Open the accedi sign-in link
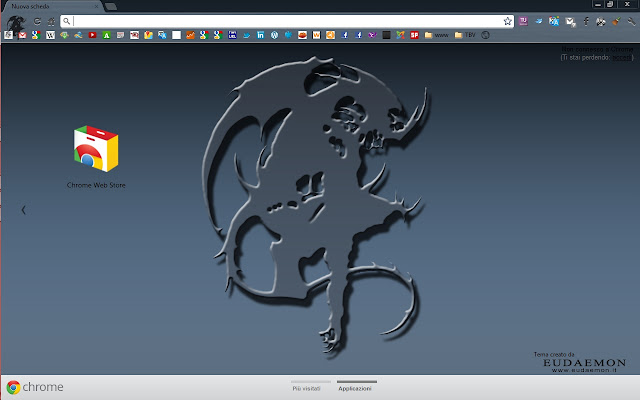The height and width of the screenshot is (400, 640). click(621, 58)
